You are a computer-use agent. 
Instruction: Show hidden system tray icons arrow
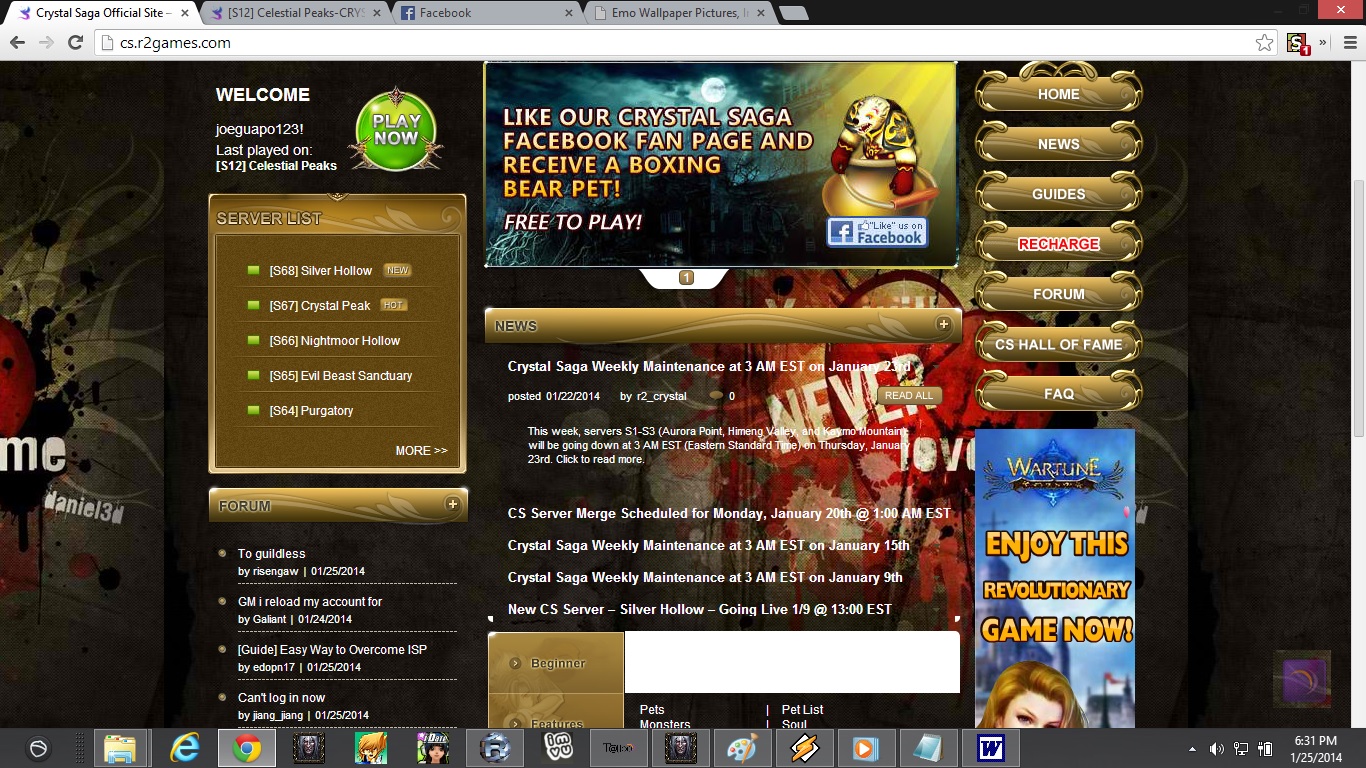click(x=1192, y=749)
